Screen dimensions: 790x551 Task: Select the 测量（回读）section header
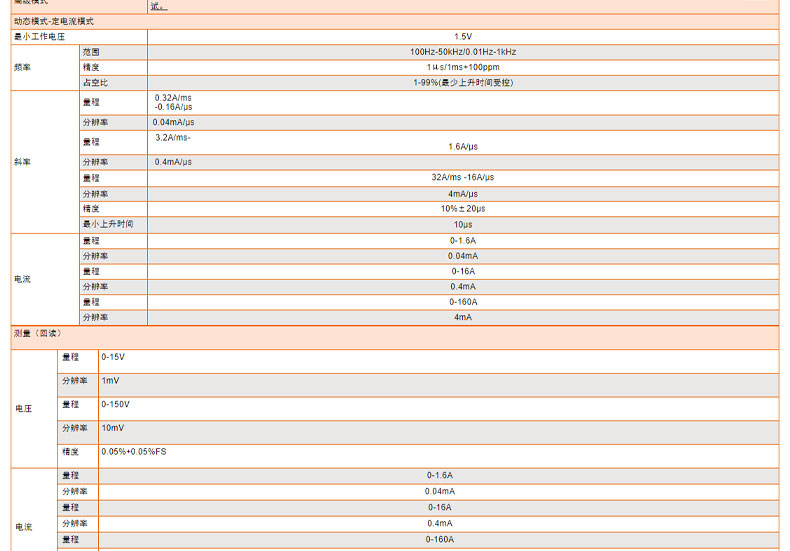click(38, 333)
